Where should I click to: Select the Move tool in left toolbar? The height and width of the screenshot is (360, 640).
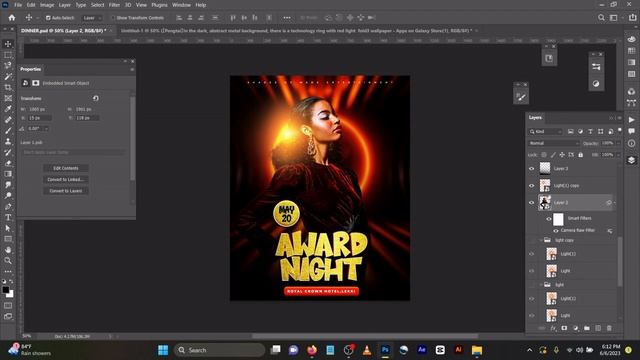tap(8, 44)
